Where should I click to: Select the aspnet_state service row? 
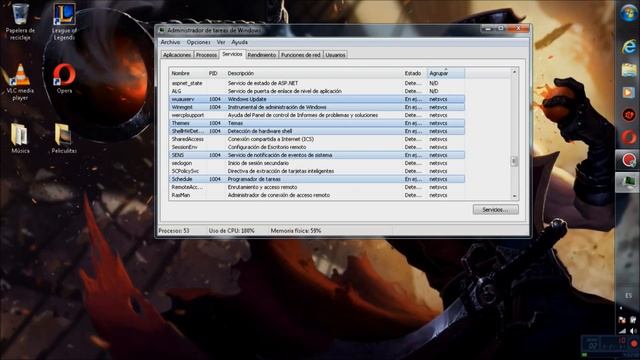click(317, 83)
